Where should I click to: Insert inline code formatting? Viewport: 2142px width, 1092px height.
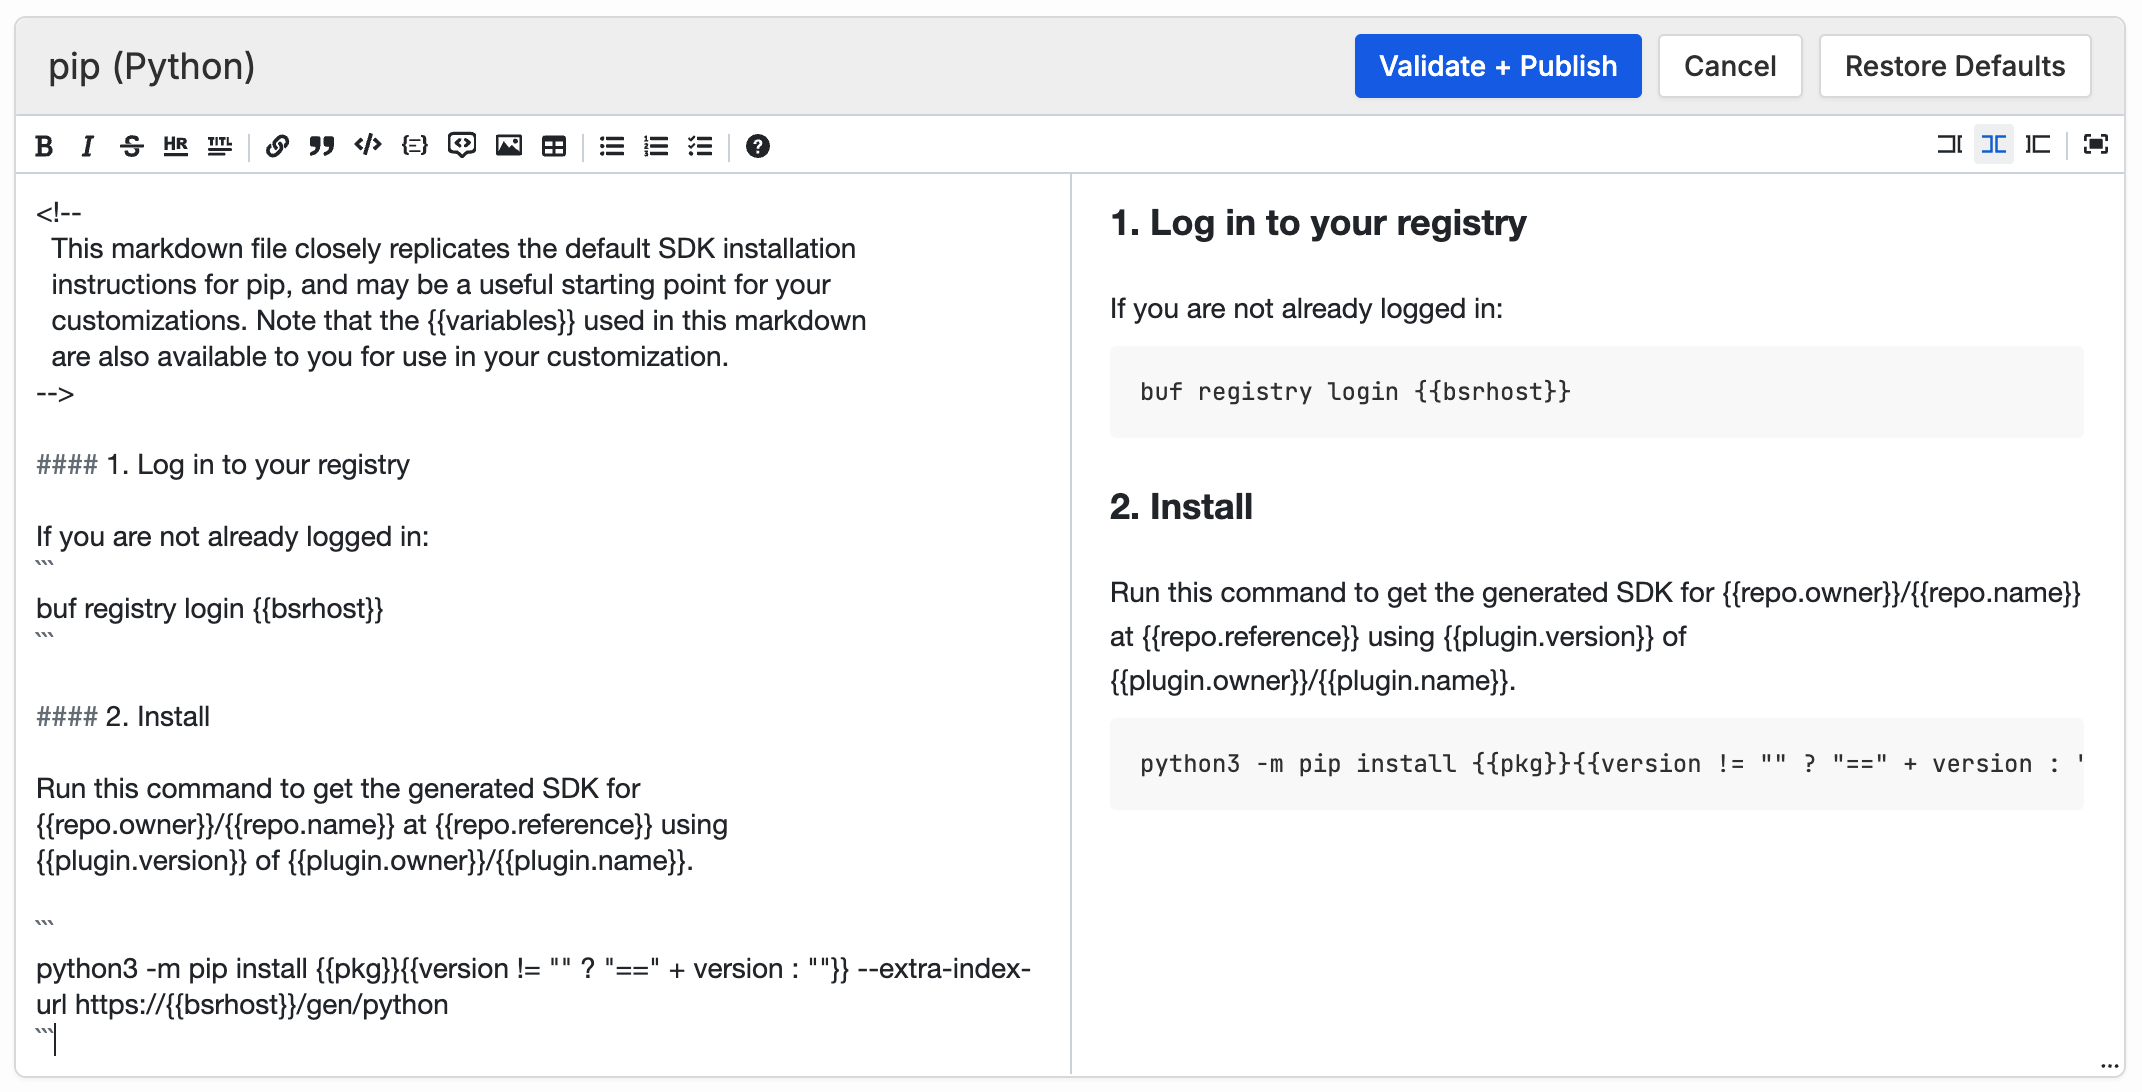[367, 146]
